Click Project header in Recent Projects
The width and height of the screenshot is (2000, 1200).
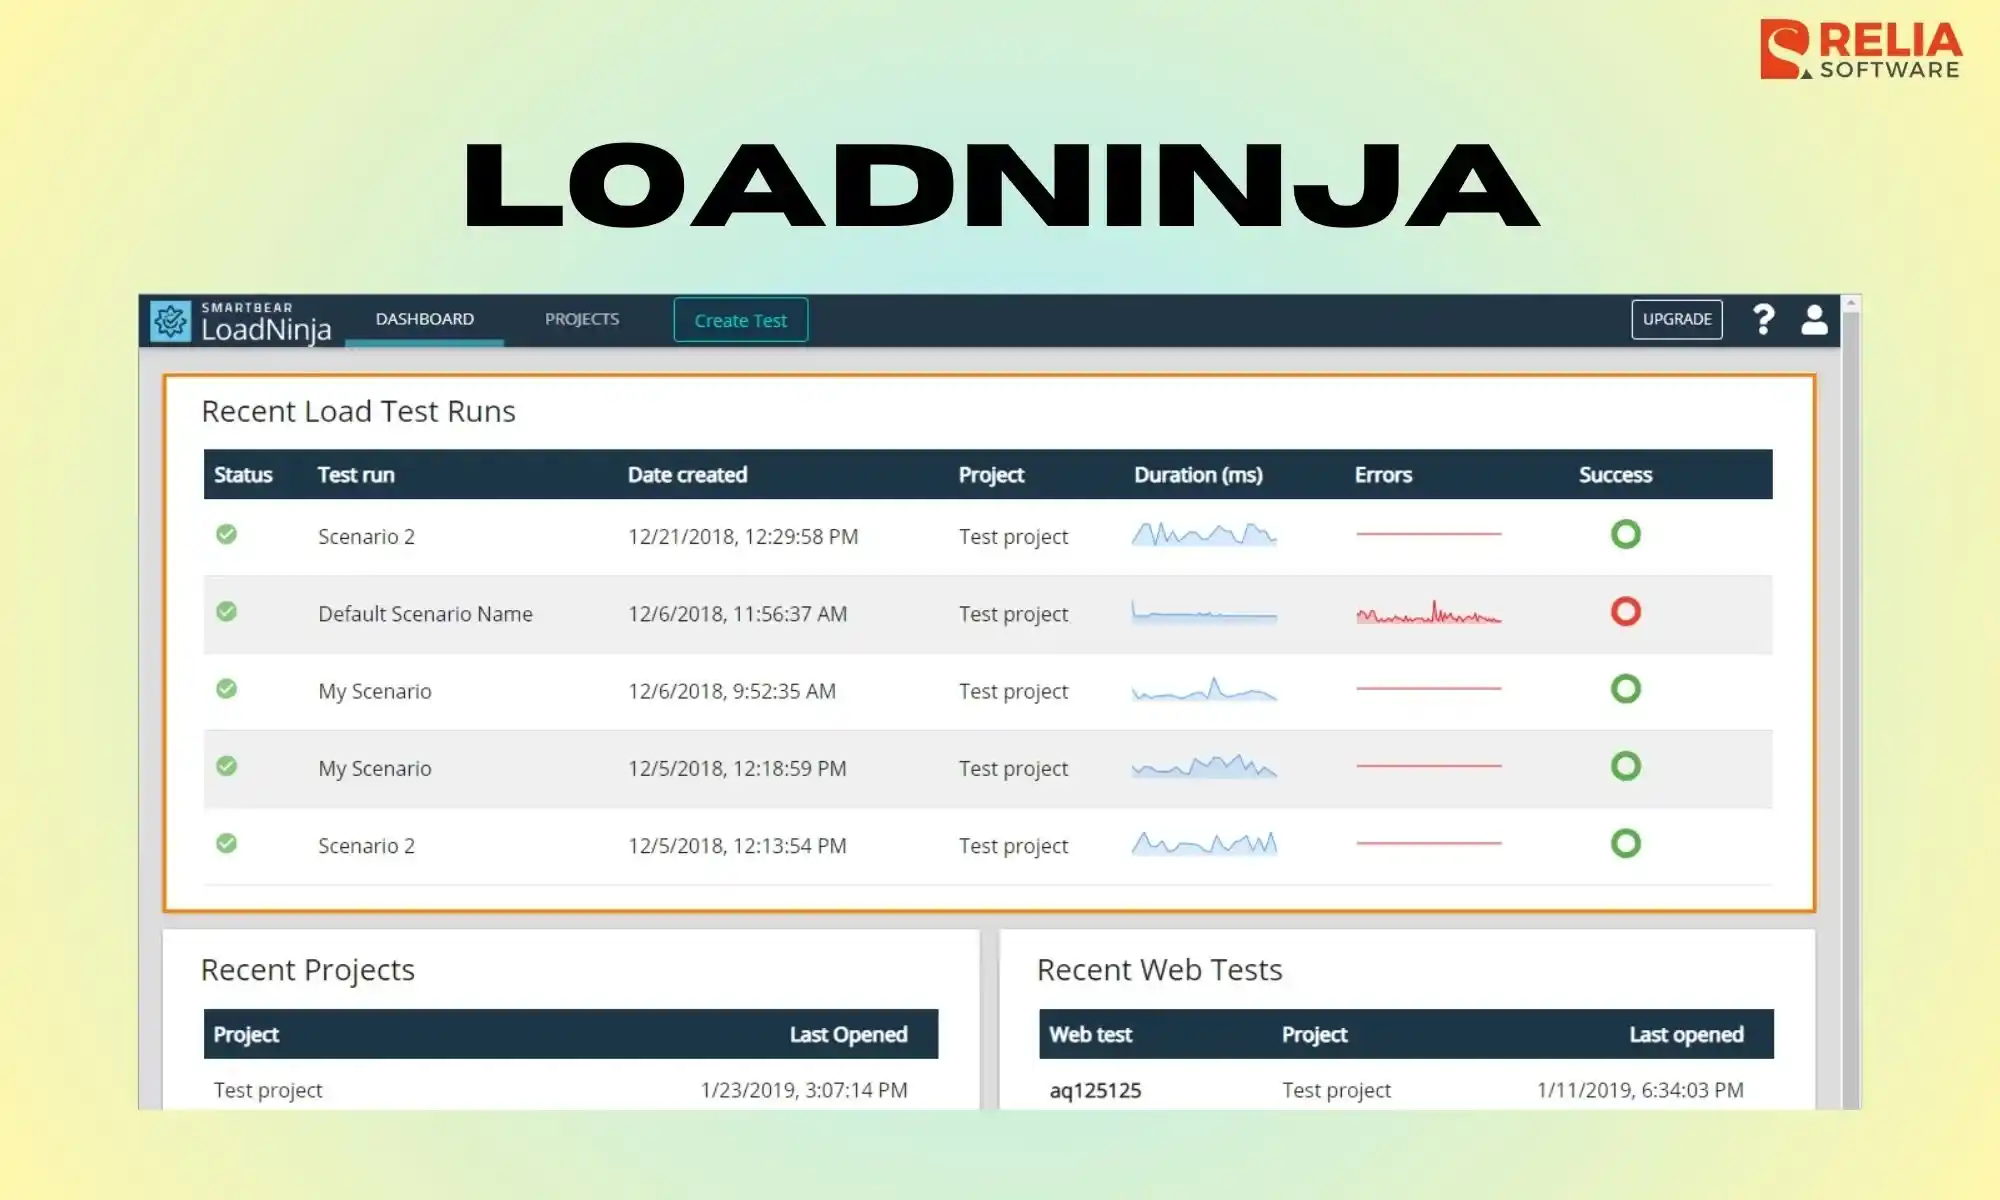click(246, 1035)
